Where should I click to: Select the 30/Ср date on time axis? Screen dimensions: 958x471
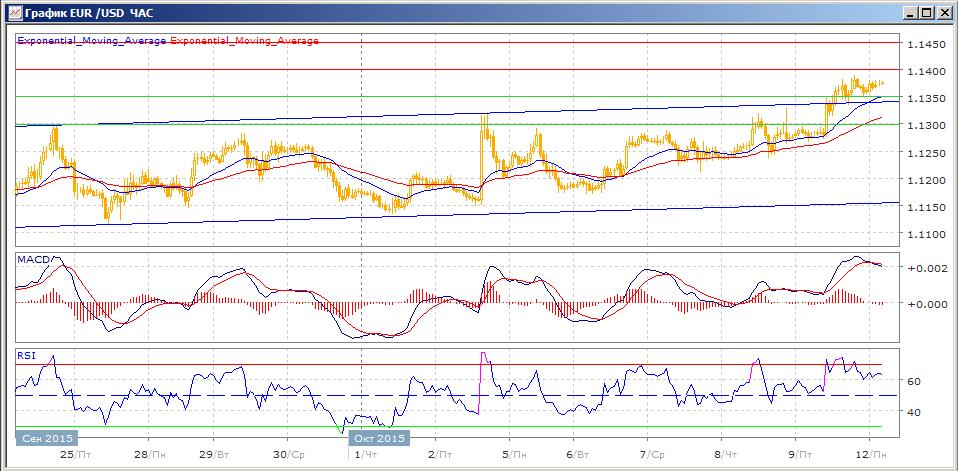pyautogui.click(x=289, y=454)
